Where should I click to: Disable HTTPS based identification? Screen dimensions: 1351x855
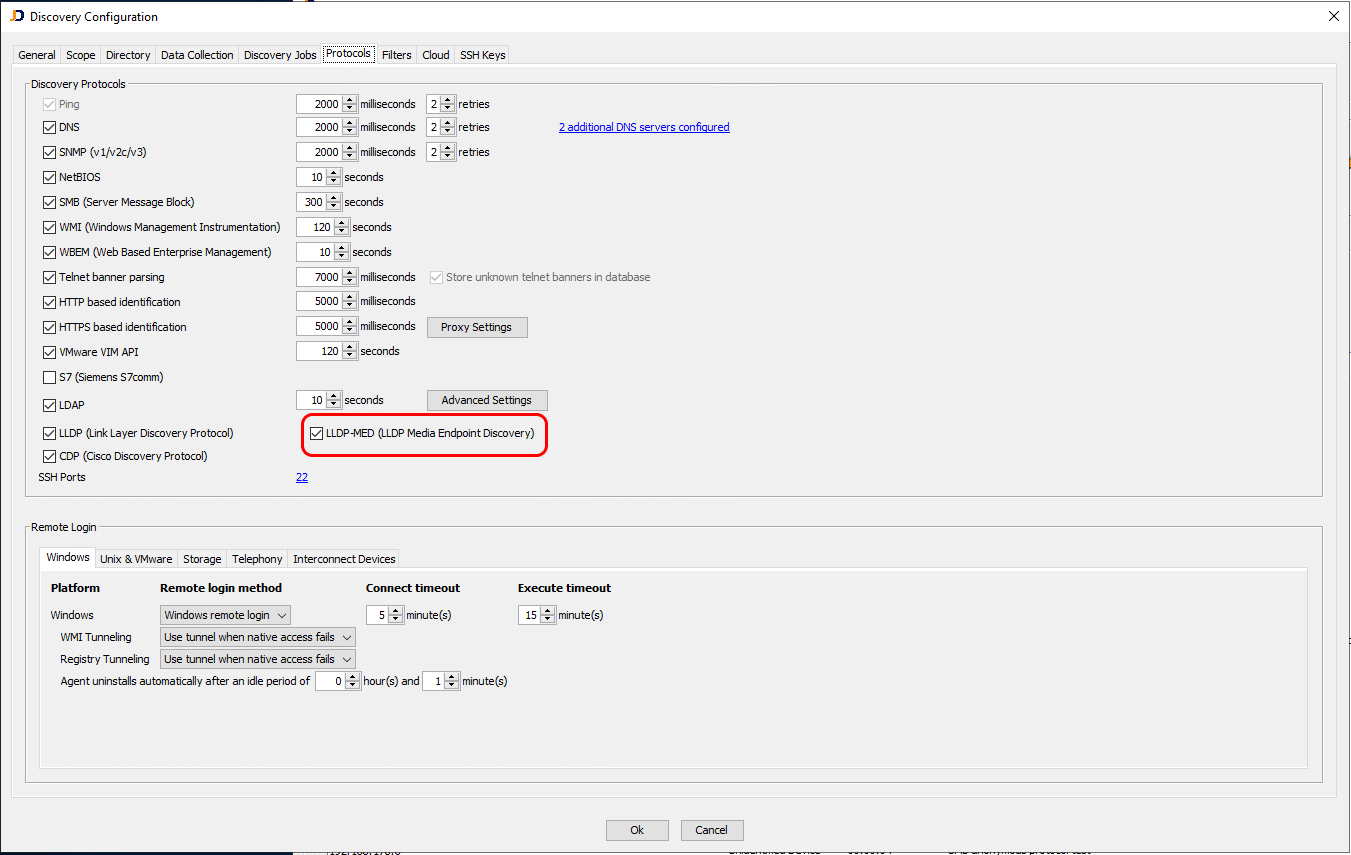48,327
